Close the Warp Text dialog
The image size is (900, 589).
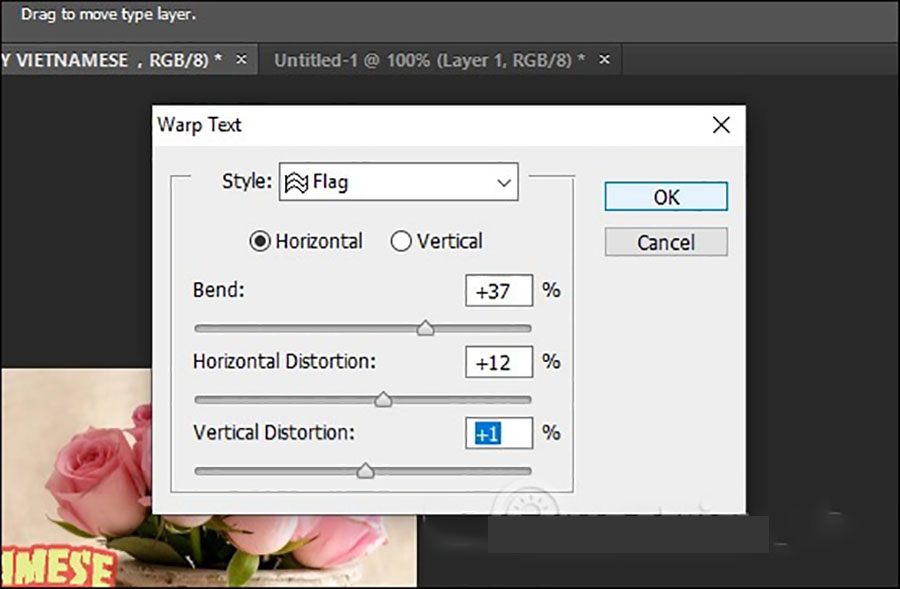click(x=720, y=125)
